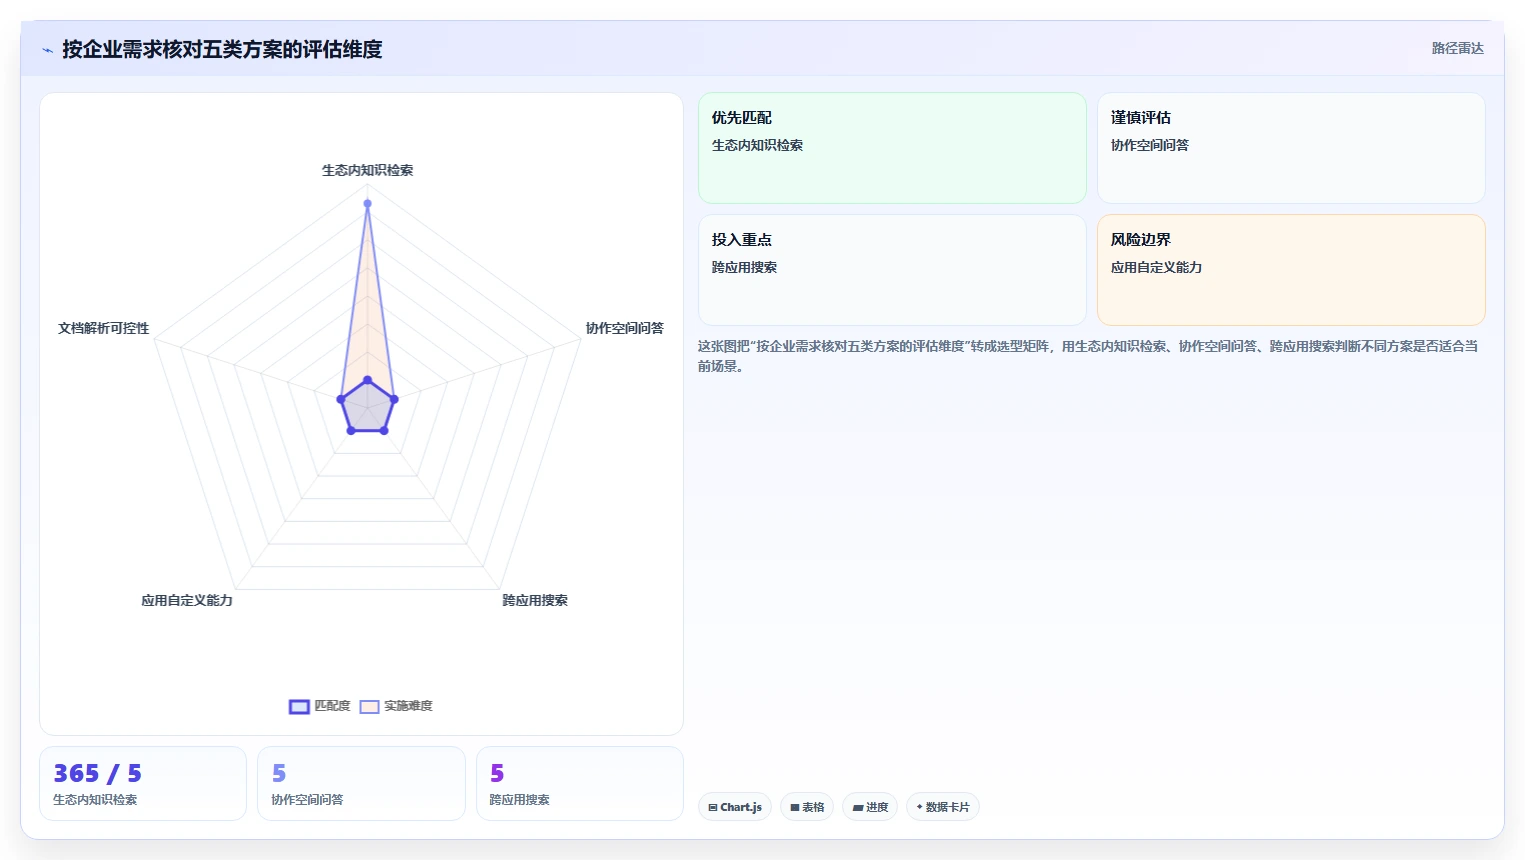Click the 跨应用搜索 radar axis label
1525x860 pixels.
535,600
